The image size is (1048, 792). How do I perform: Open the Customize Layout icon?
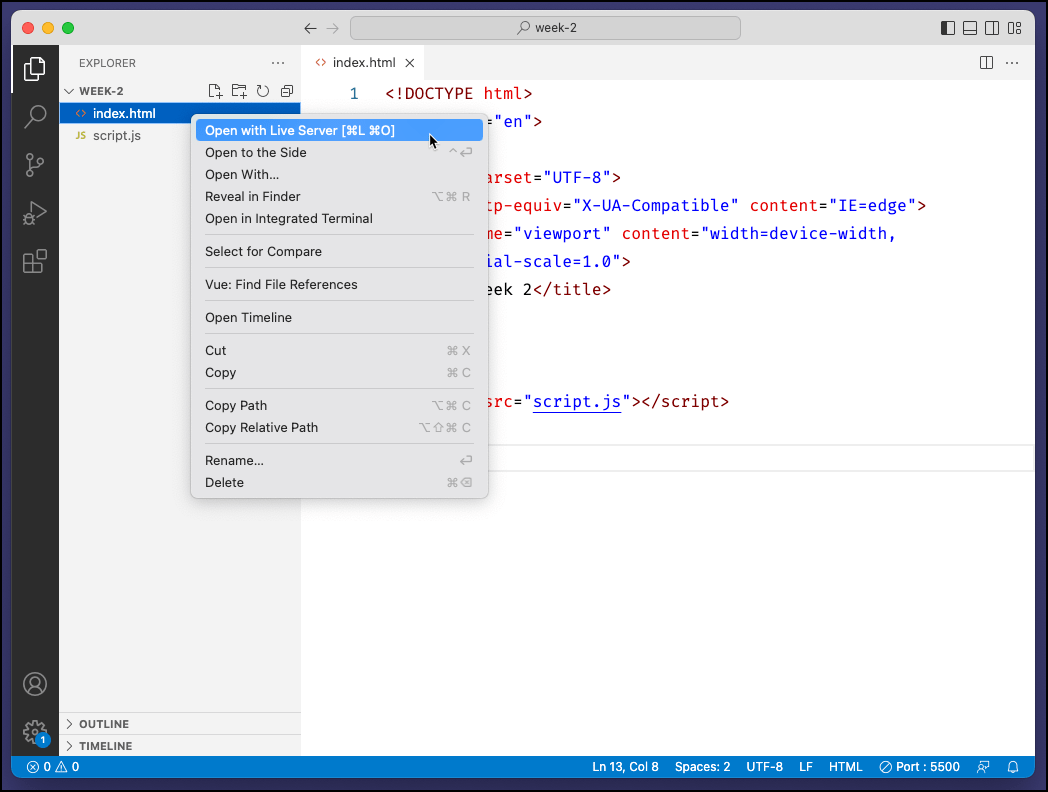1015,28
